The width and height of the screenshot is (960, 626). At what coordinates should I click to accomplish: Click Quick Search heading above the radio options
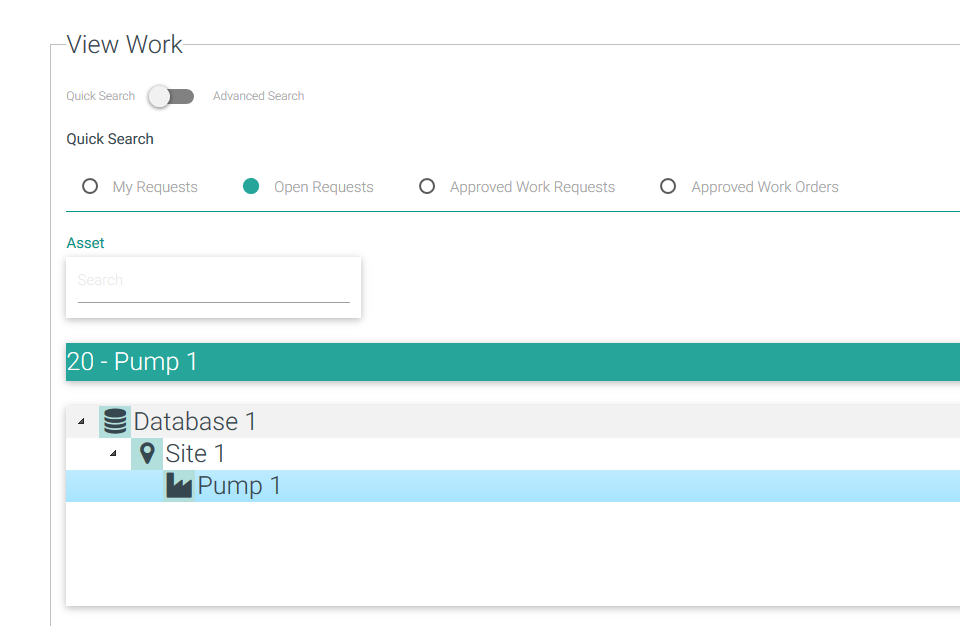pyautogui.click(x=110, y=139)
